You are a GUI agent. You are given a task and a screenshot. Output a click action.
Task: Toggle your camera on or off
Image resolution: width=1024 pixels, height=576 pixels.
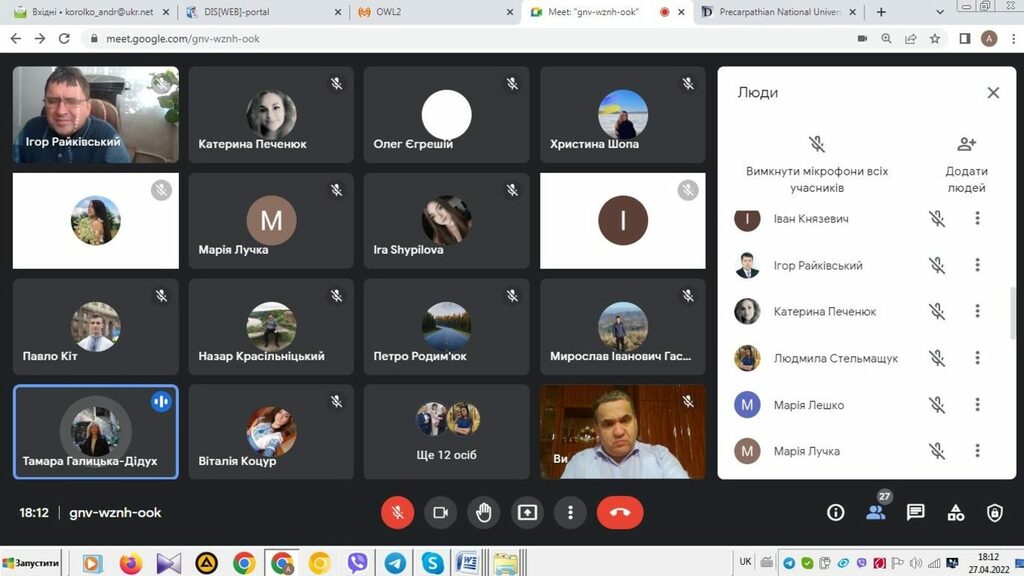coord(440,512)
